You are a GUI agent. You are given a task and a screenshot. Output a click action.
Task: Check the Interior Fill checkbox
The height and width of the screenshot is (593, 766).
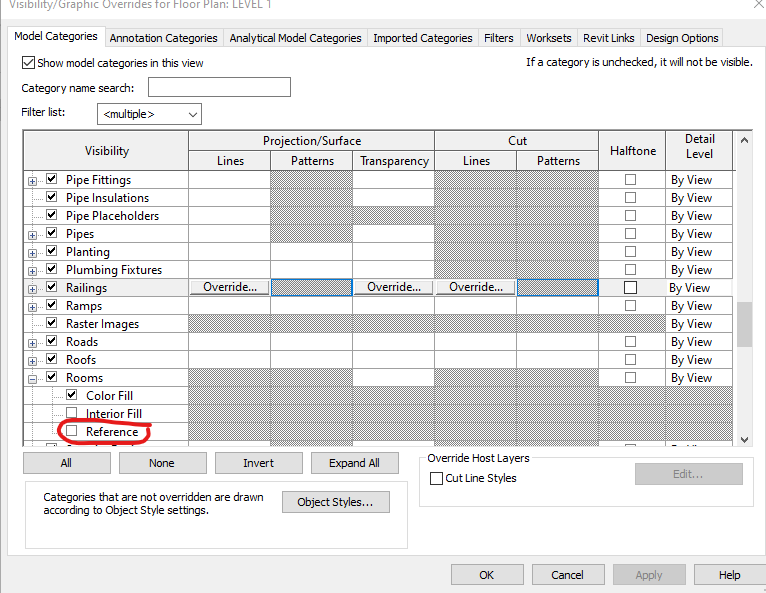click(x=71, y=413)
